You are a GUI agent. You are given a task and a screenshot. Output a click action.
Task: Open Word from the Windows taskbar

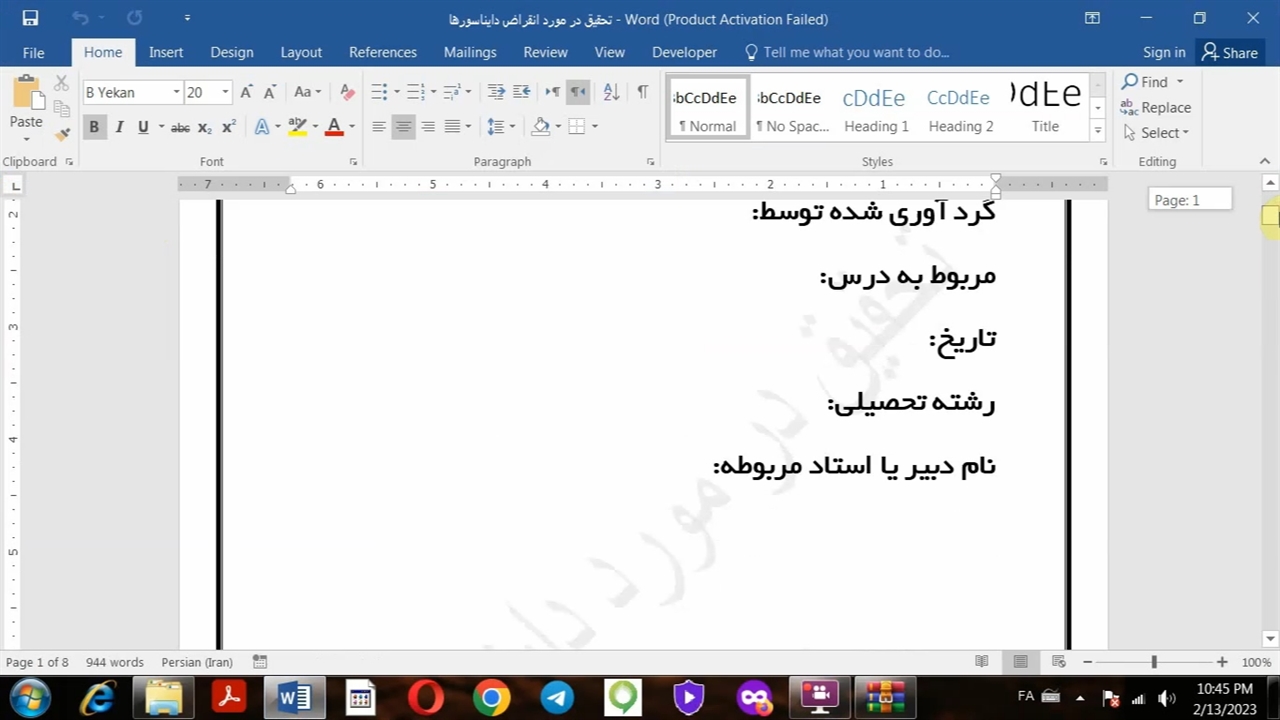point(294,697)
